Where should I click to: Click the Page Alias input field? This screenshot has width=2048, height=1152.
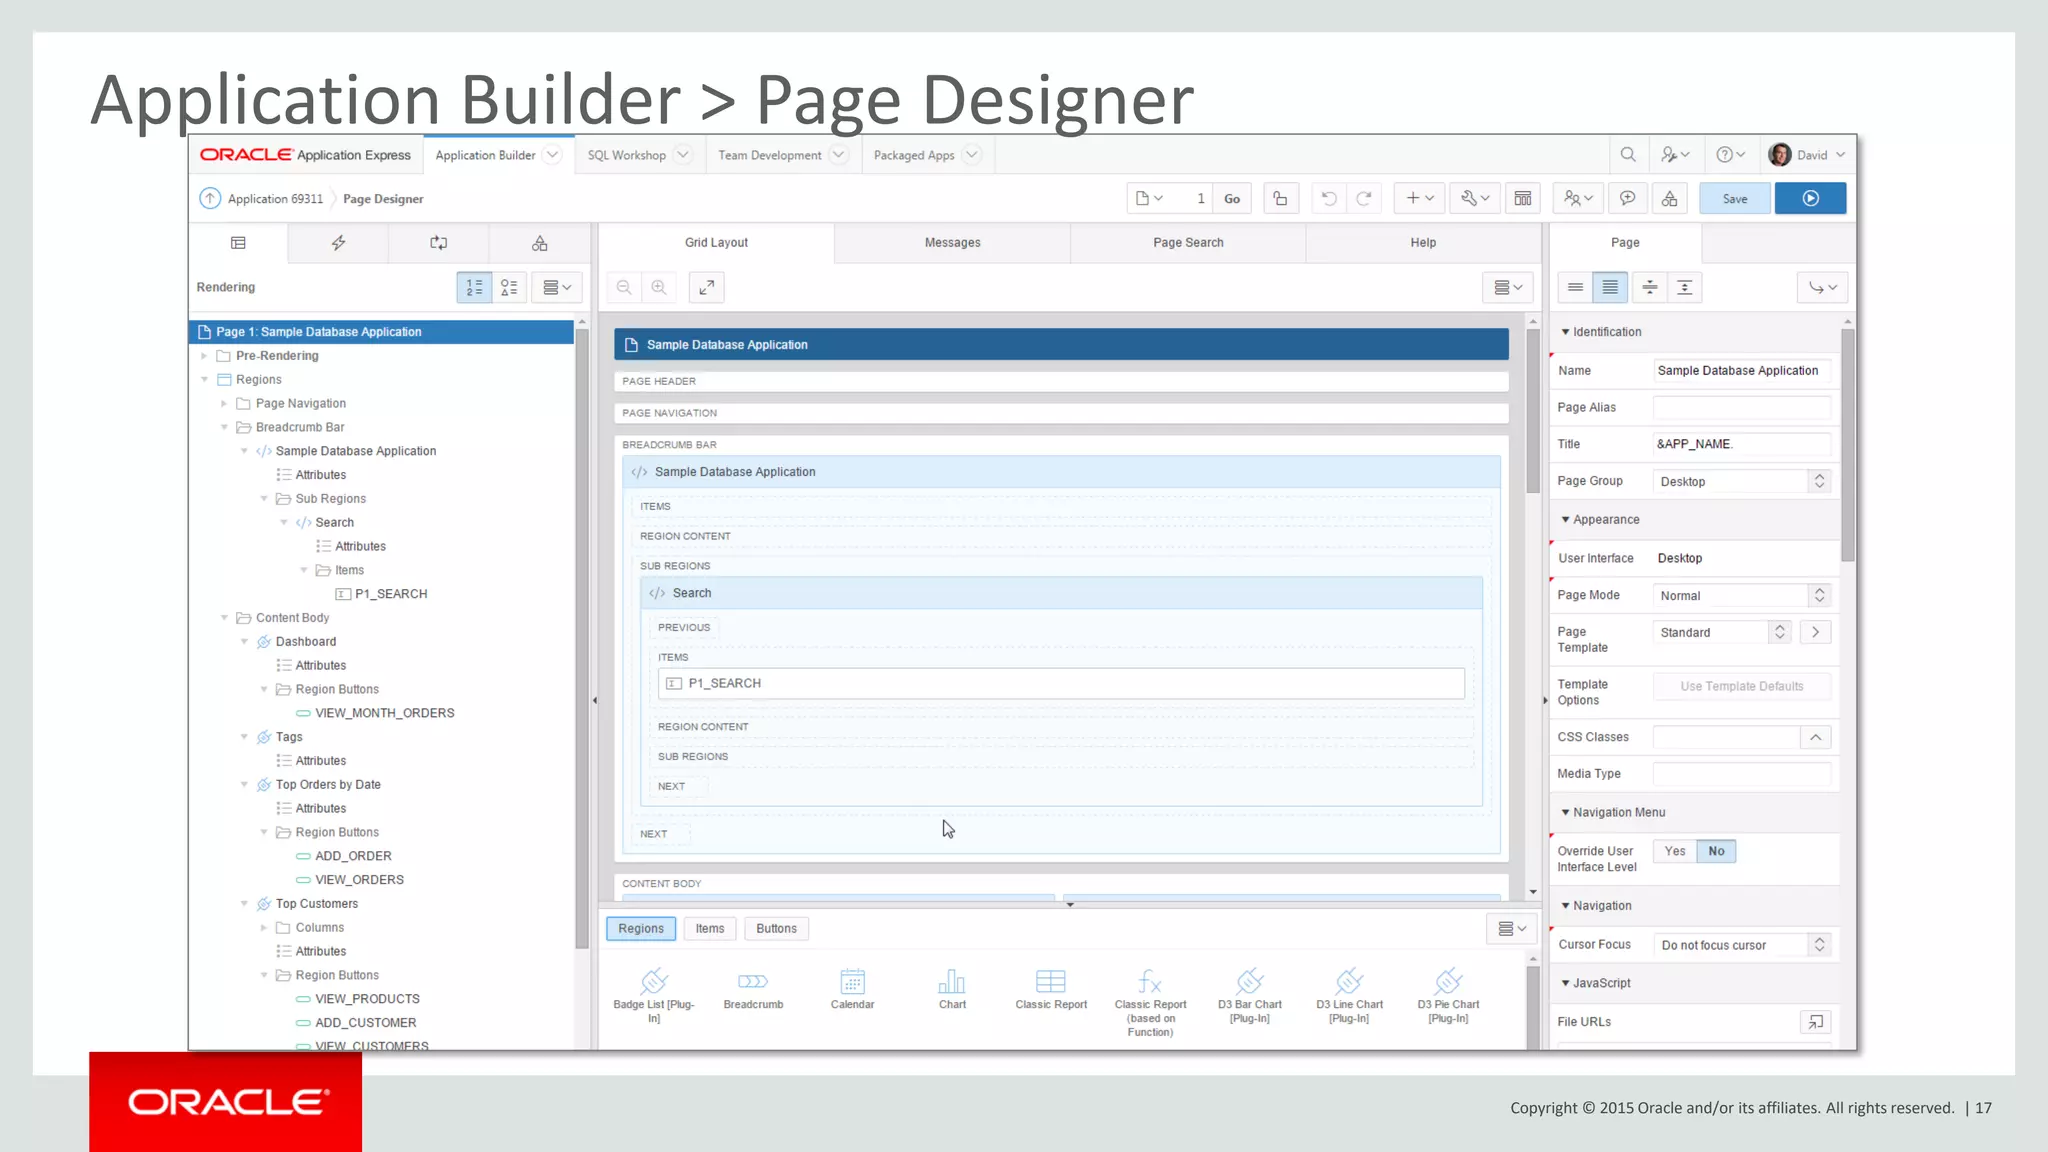(1741, 407)
